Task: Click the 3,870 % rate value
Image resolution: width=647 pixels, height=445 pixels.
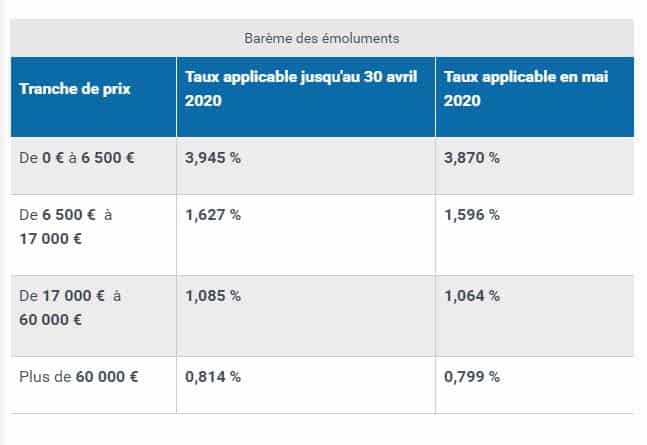Action: click(x=471, y=158)
